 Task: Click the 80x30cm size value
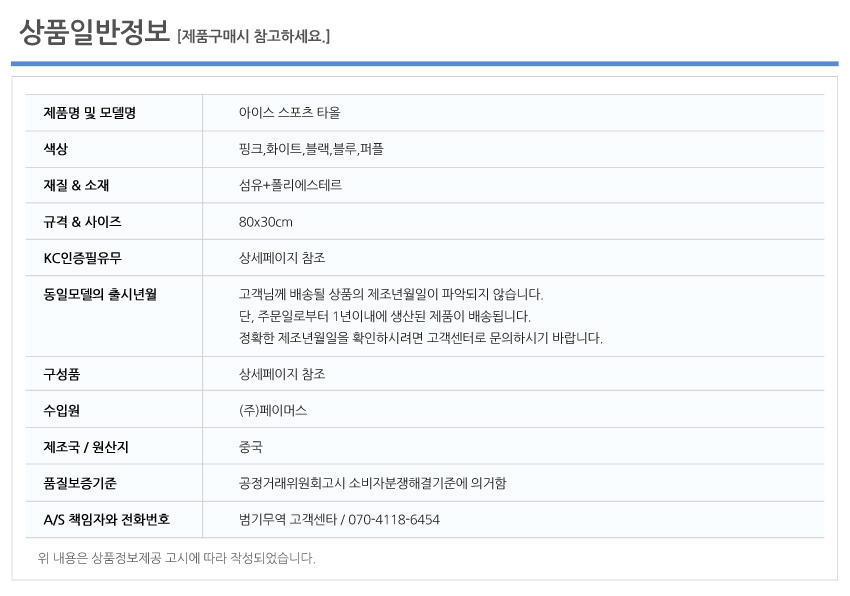[x=266, y=222]
